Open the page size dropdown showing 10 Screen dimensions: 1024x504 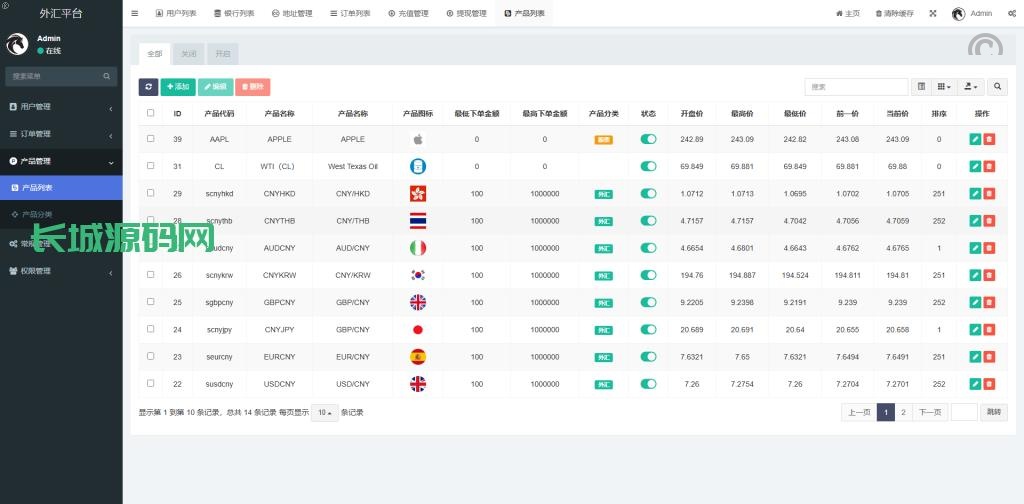[324, 412]
